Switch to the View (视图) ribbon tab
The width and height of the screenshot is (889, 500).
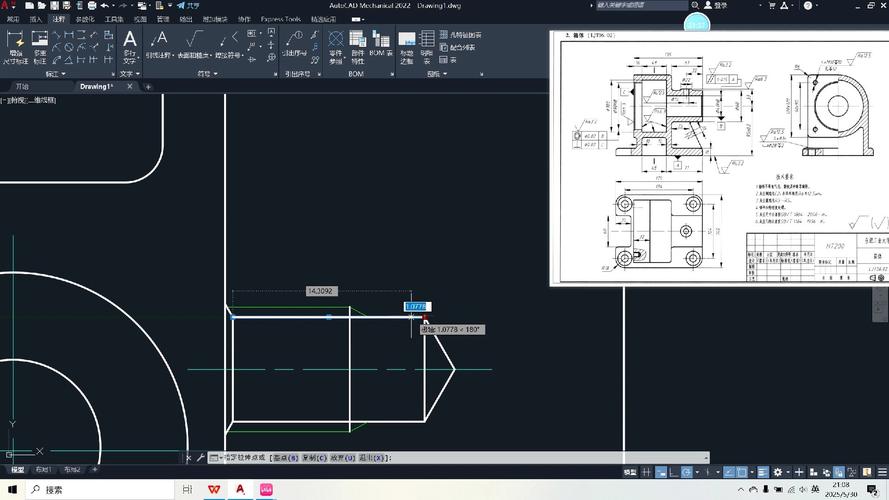[140, 19]
